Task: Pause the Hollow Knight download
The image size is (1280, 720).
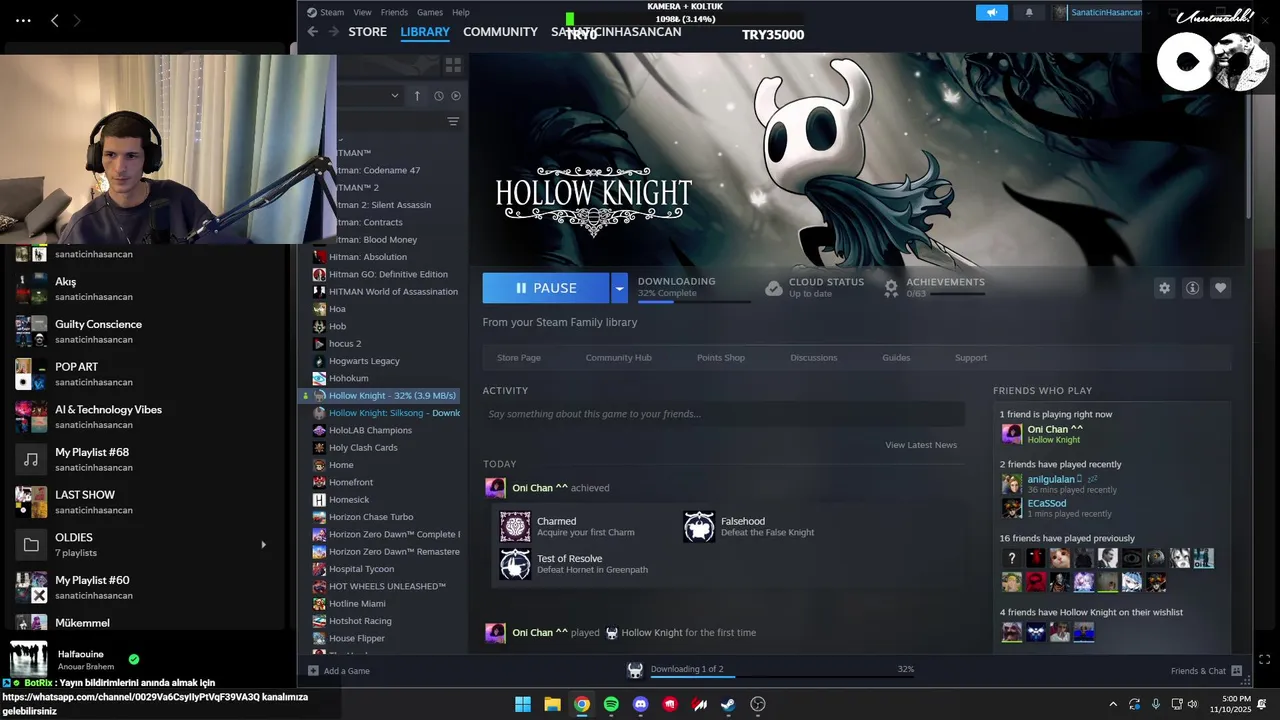Action: [546, 288]
